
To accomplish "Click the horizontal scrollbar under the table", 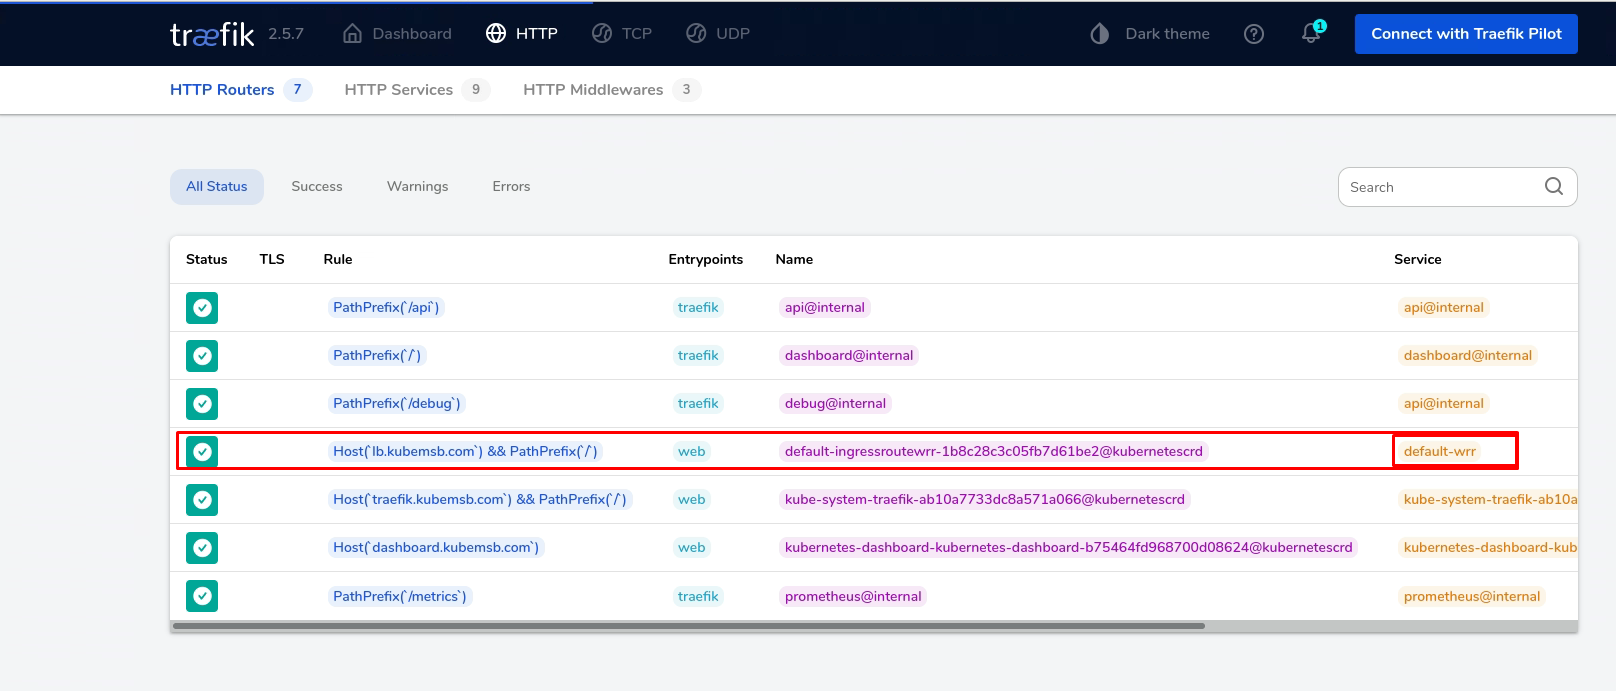I will tap(688, 627).
